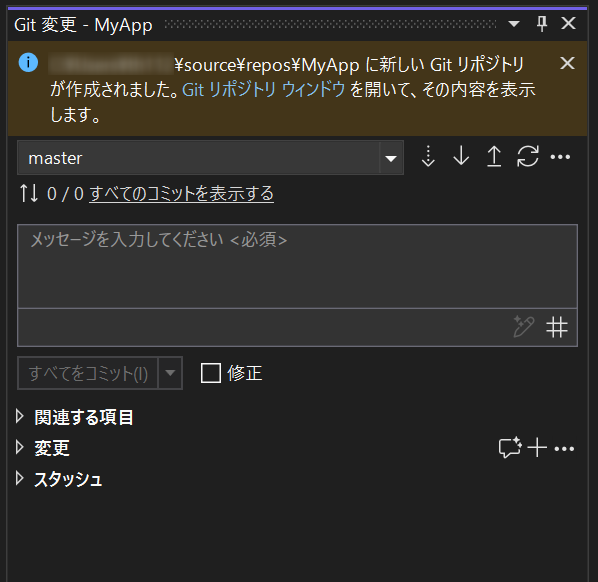
Task: Click the commit message input field
Action: click(297, 266)
